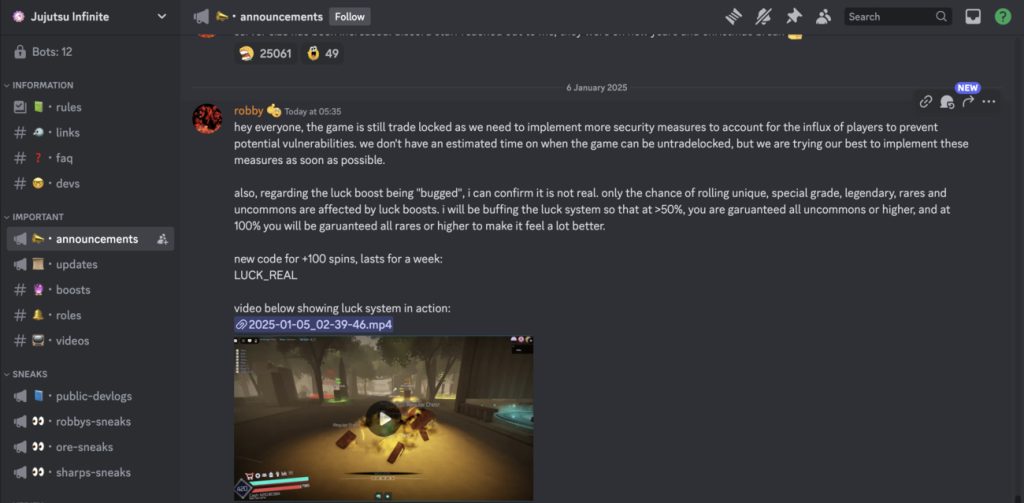Collapse the IMPORTANT category

[34, 217]
